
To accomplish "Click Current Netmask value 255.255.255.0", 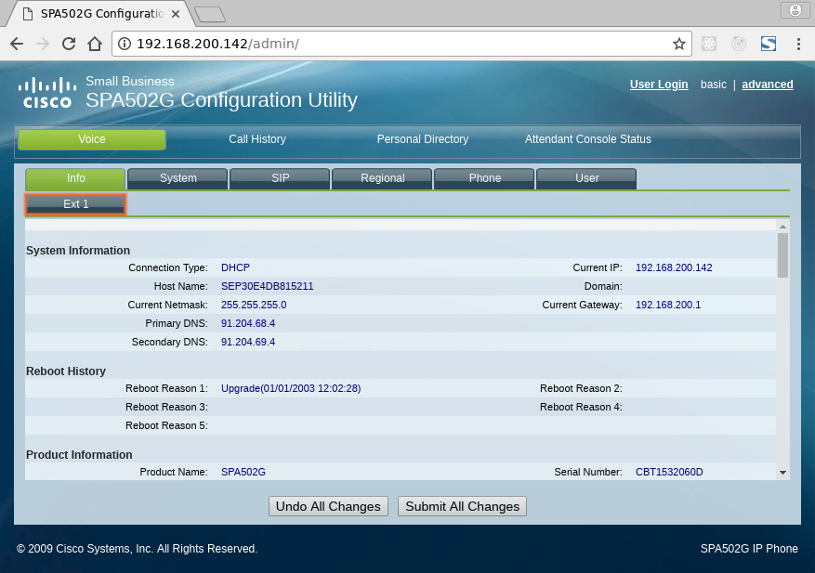I will pyautogui.click(x=254, y=305).
